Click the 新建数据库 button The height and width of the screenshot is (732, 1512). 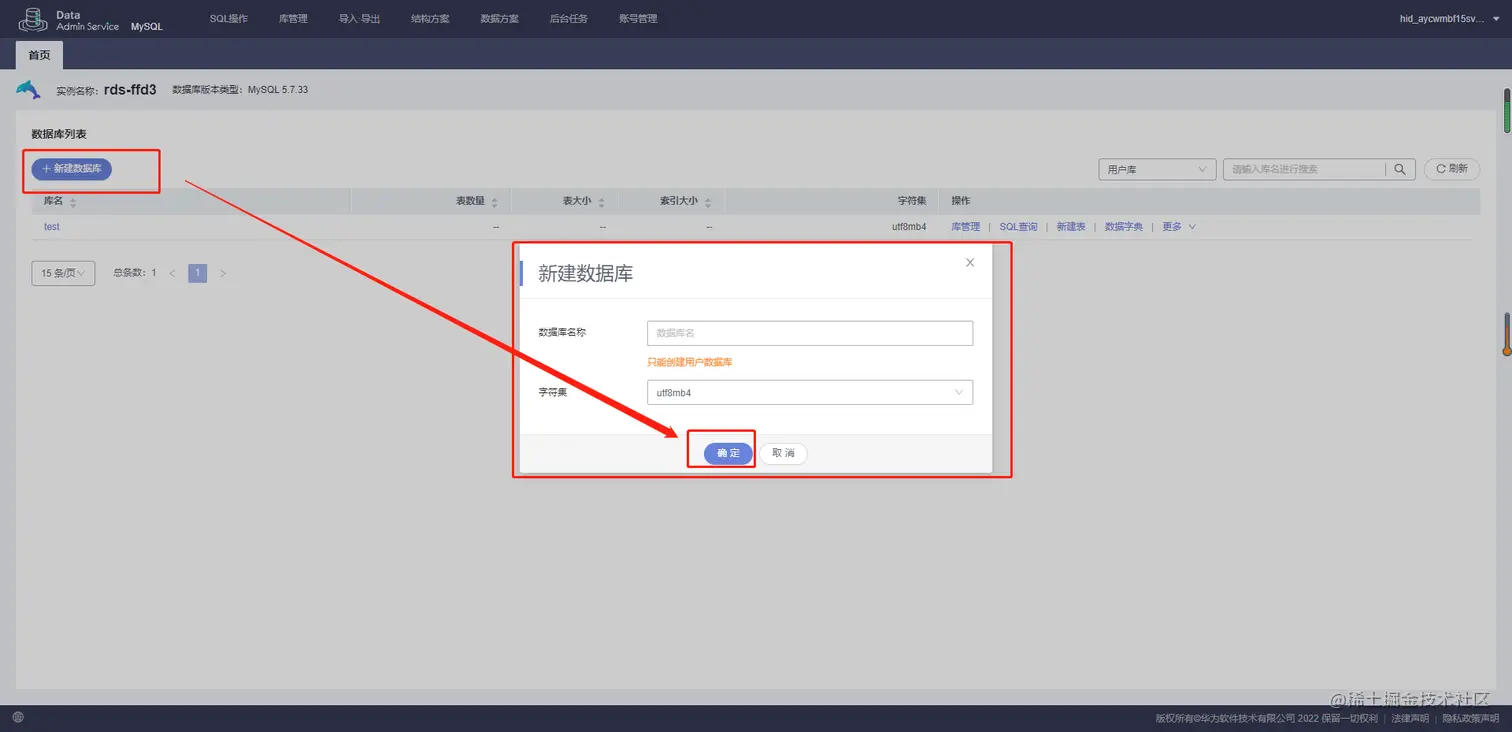[x=72, y=169]
